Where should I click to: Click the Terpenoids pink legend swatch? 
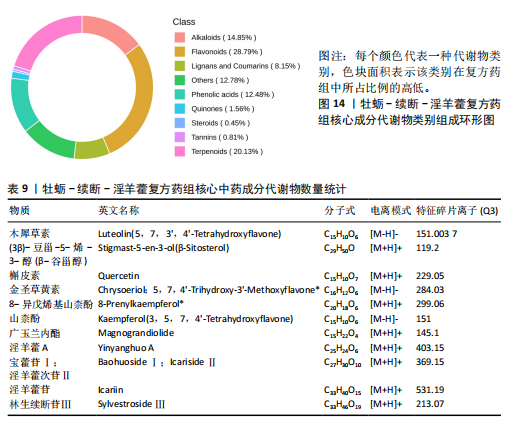[x=180, y=151]
